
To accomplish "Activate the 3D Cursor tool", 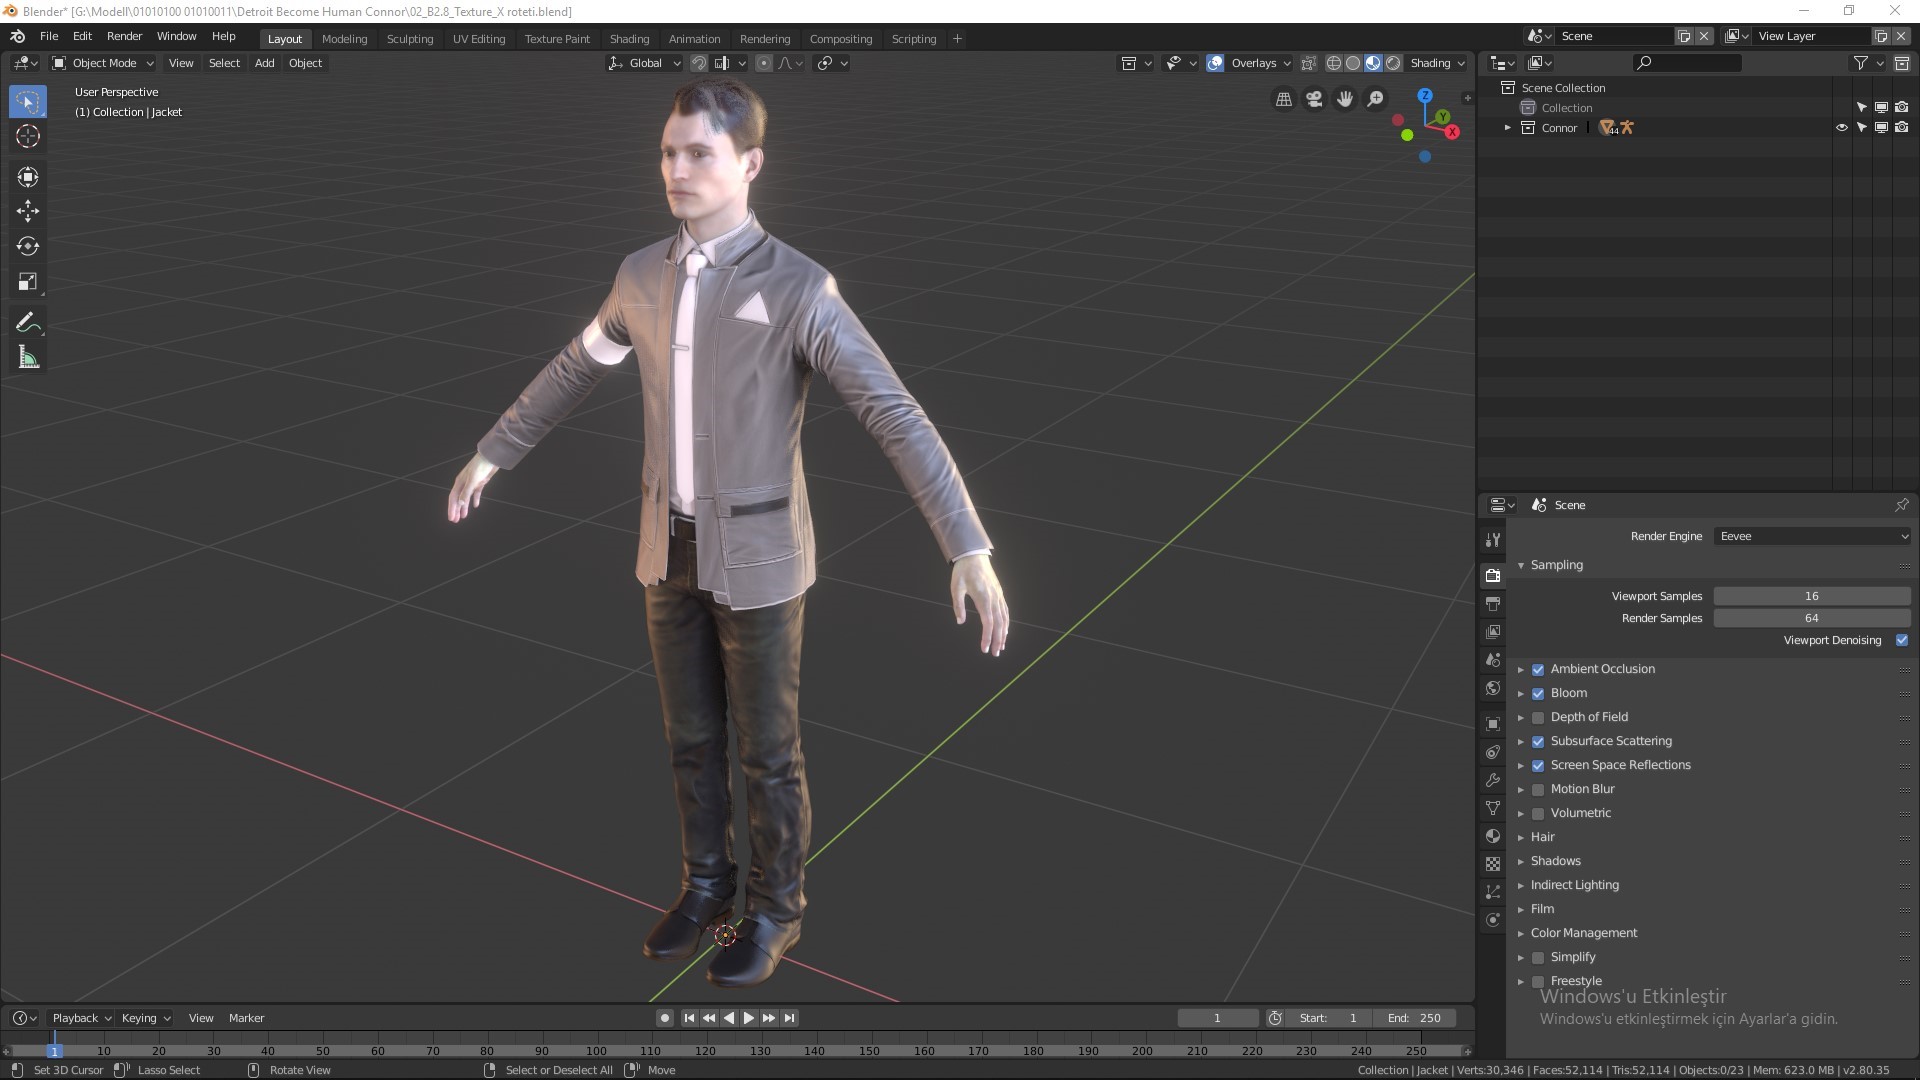I will pos(28,137).
